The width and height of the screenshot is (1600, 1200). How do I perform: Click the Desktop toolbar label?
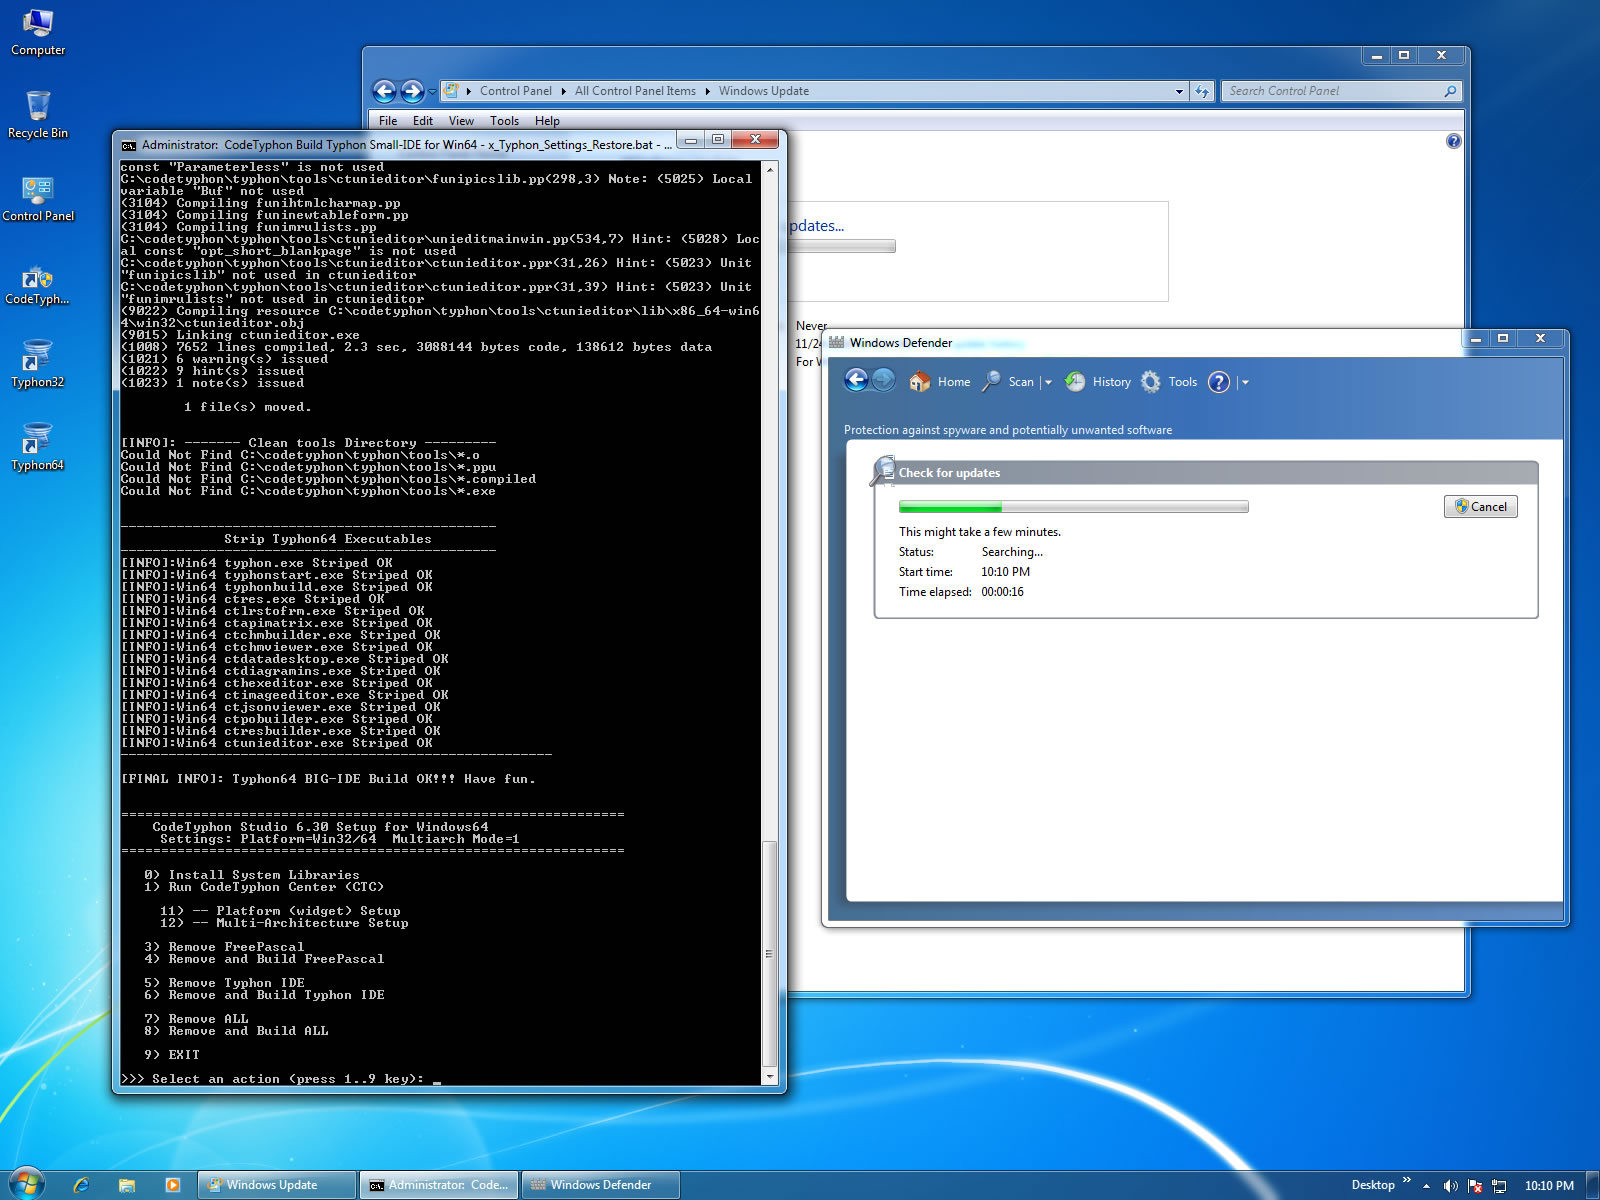(x=1373, y=1185)
